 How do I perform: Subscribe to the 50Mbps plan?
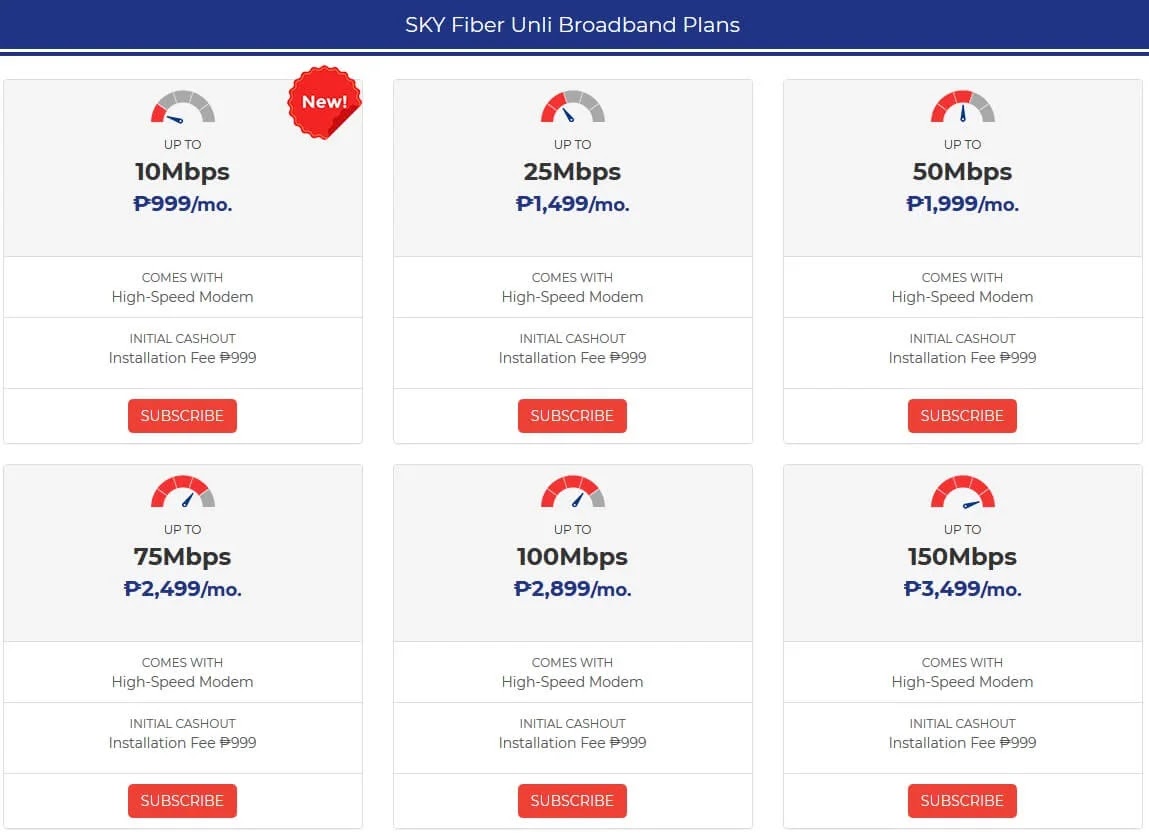point(962,415)
